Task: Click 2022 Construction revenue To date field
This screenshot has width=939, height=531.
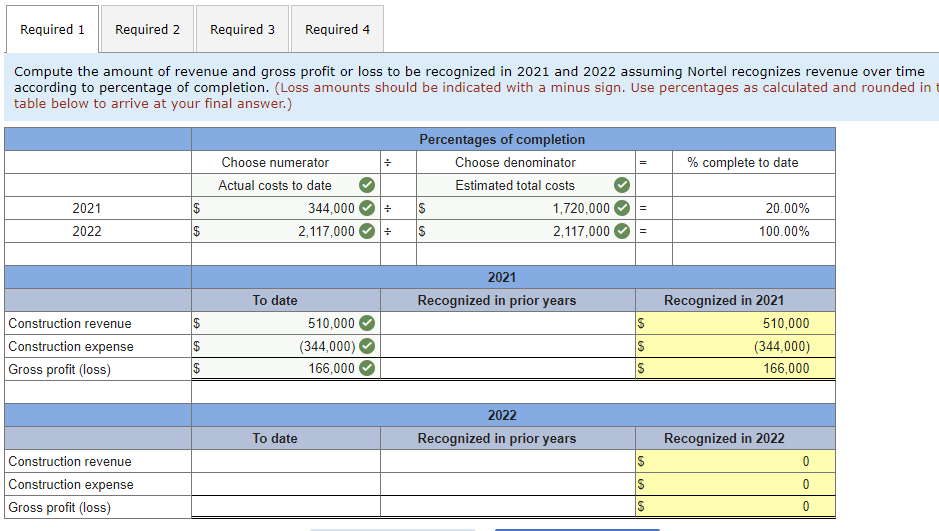Action: pos(286,461)
